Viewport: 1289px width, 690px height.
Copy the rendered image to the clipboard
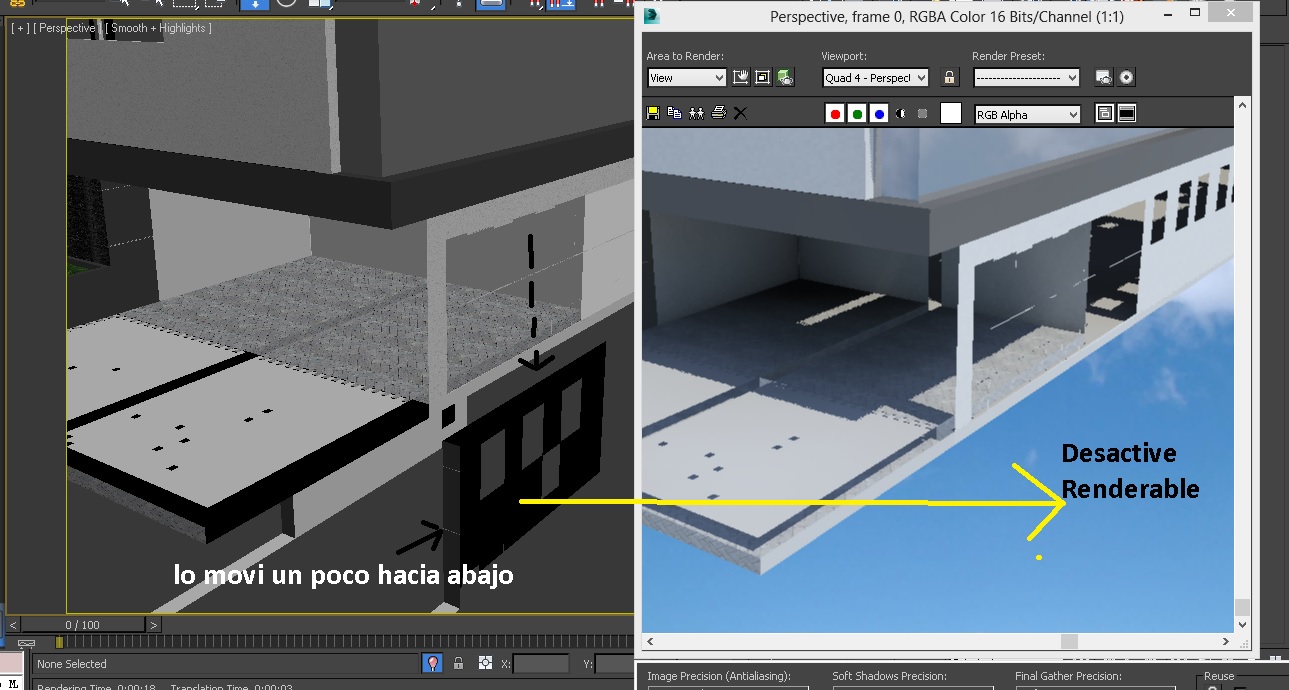[674, 113]
